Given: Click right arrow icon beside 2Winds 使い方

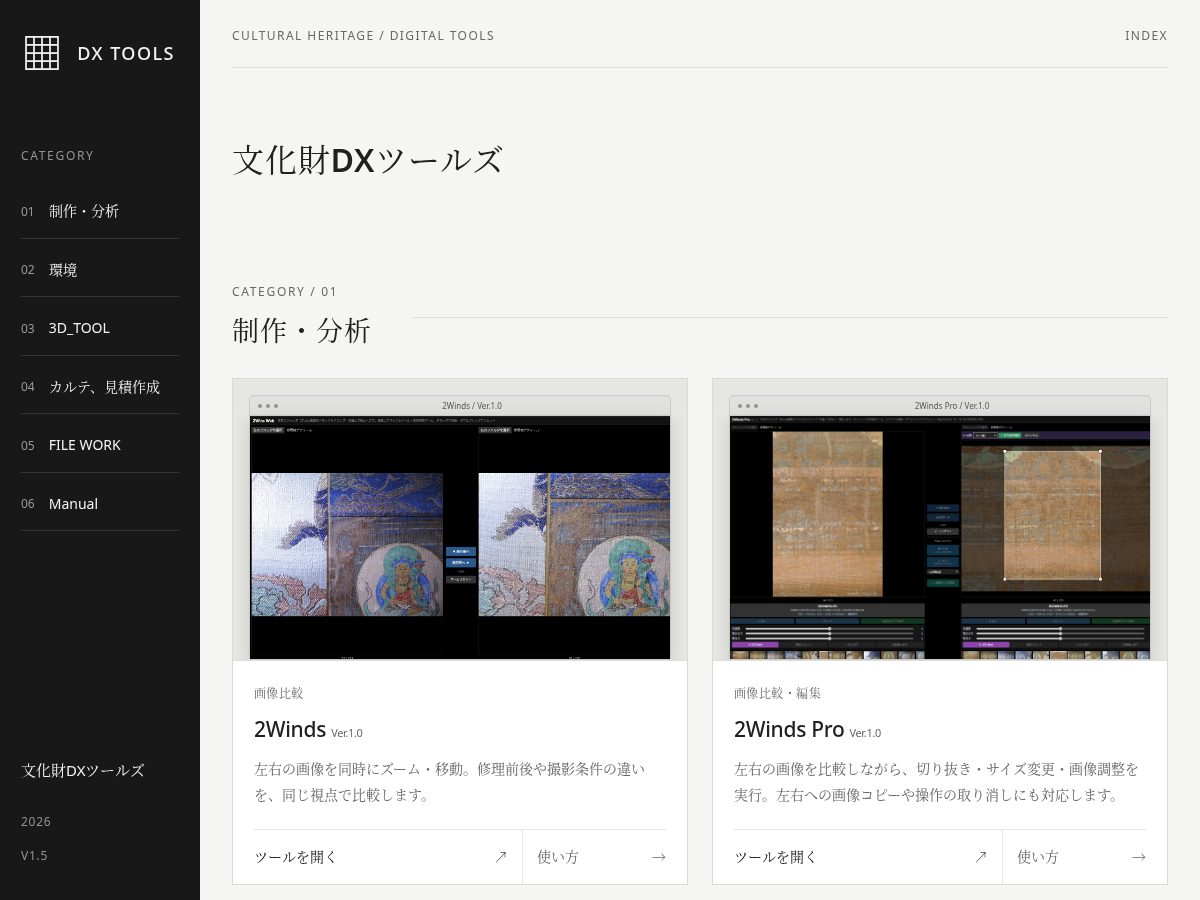Looking at the screenshot, I should (658, 857).
